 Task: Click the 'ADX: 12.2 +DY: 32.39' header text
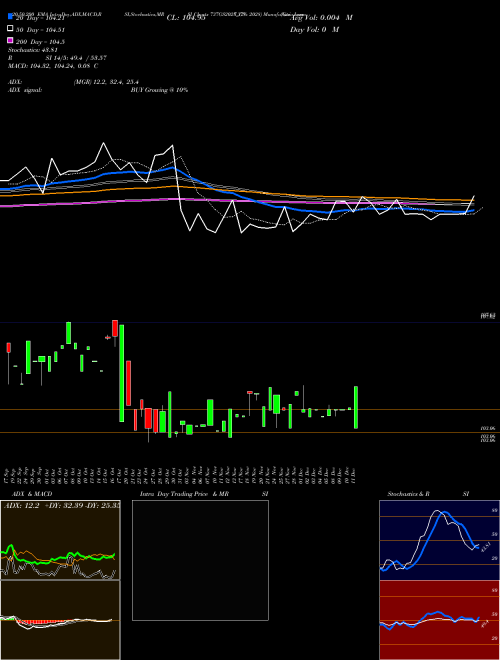click(46, 506)
